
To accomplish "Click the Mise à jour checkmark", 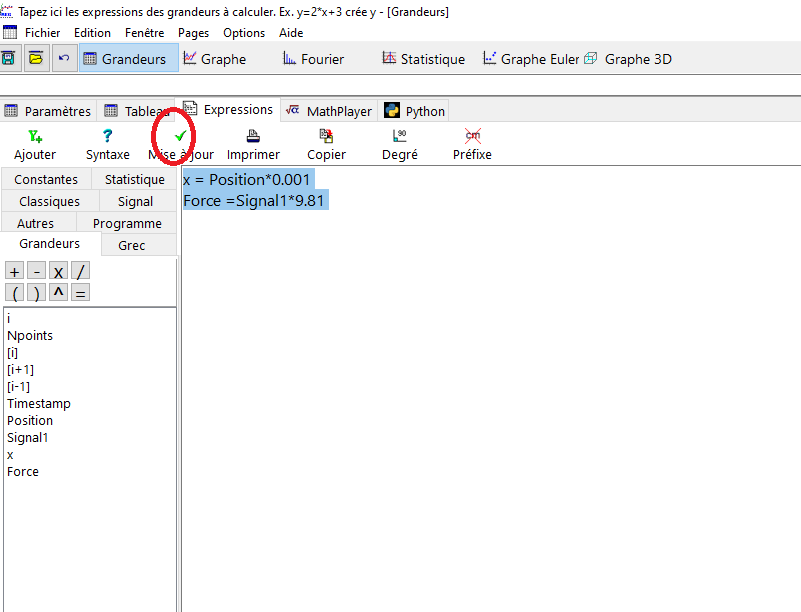I will coord(180,137).
